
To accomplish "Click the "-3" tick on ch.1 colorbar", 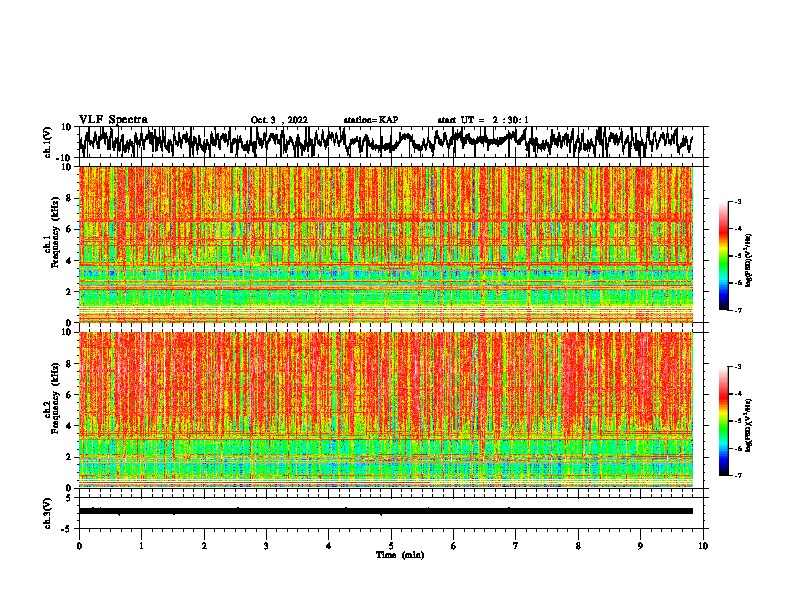I will click(x=737, y=201).
